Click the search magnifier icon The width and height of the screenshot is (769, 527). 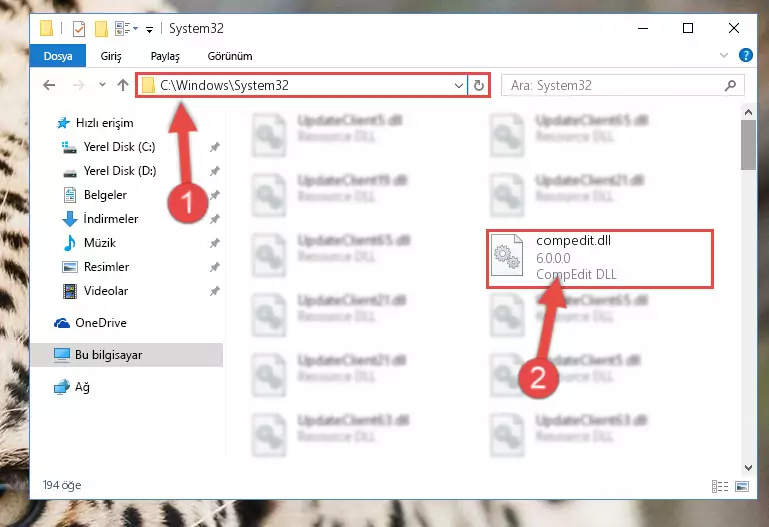(730, 85)
